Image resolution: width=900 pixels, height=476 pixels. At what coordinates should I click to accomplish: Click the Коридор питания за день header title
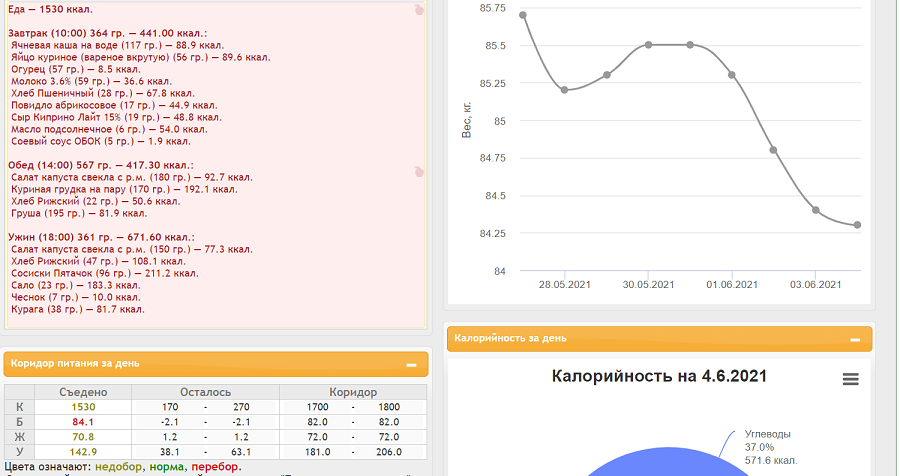(75, 363)
